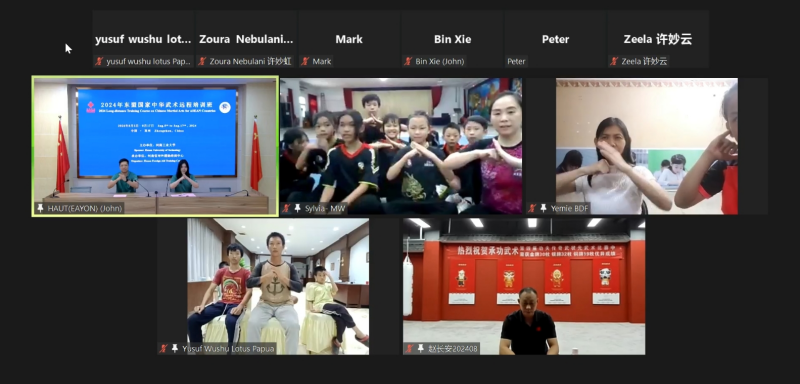Select the Sylvia- MW group video

401,146
